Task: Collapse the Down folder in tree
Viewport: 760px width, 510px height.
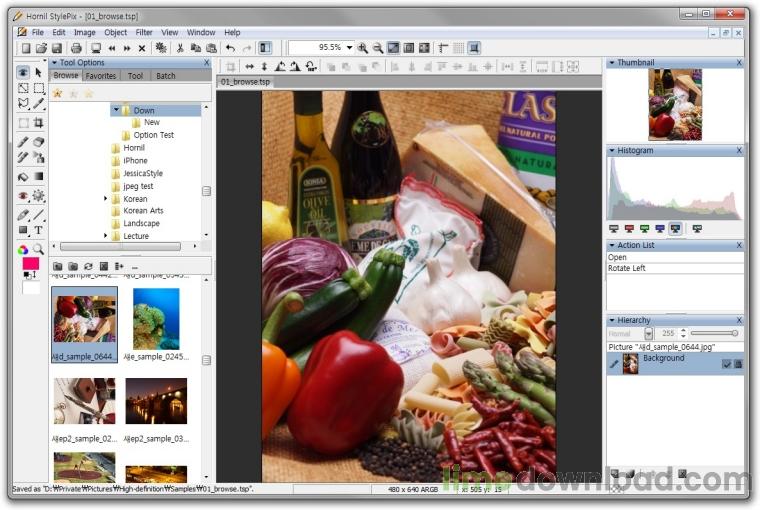Action: 115,110
